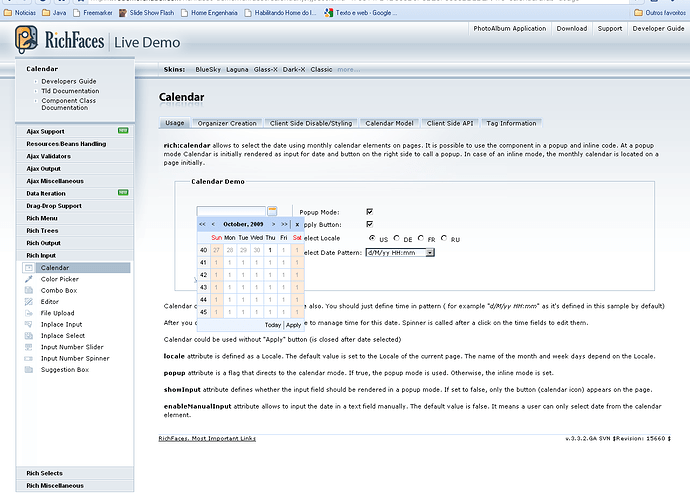The width and height of the screenshot is (690, 500).
Task: Apply the Dark-X skin
Action: tap(294, 70)
